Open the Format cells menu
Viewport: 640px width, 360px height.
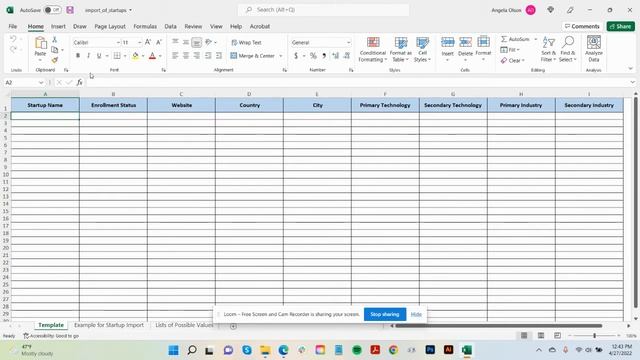pyautogui.click(x=483, y=49)
